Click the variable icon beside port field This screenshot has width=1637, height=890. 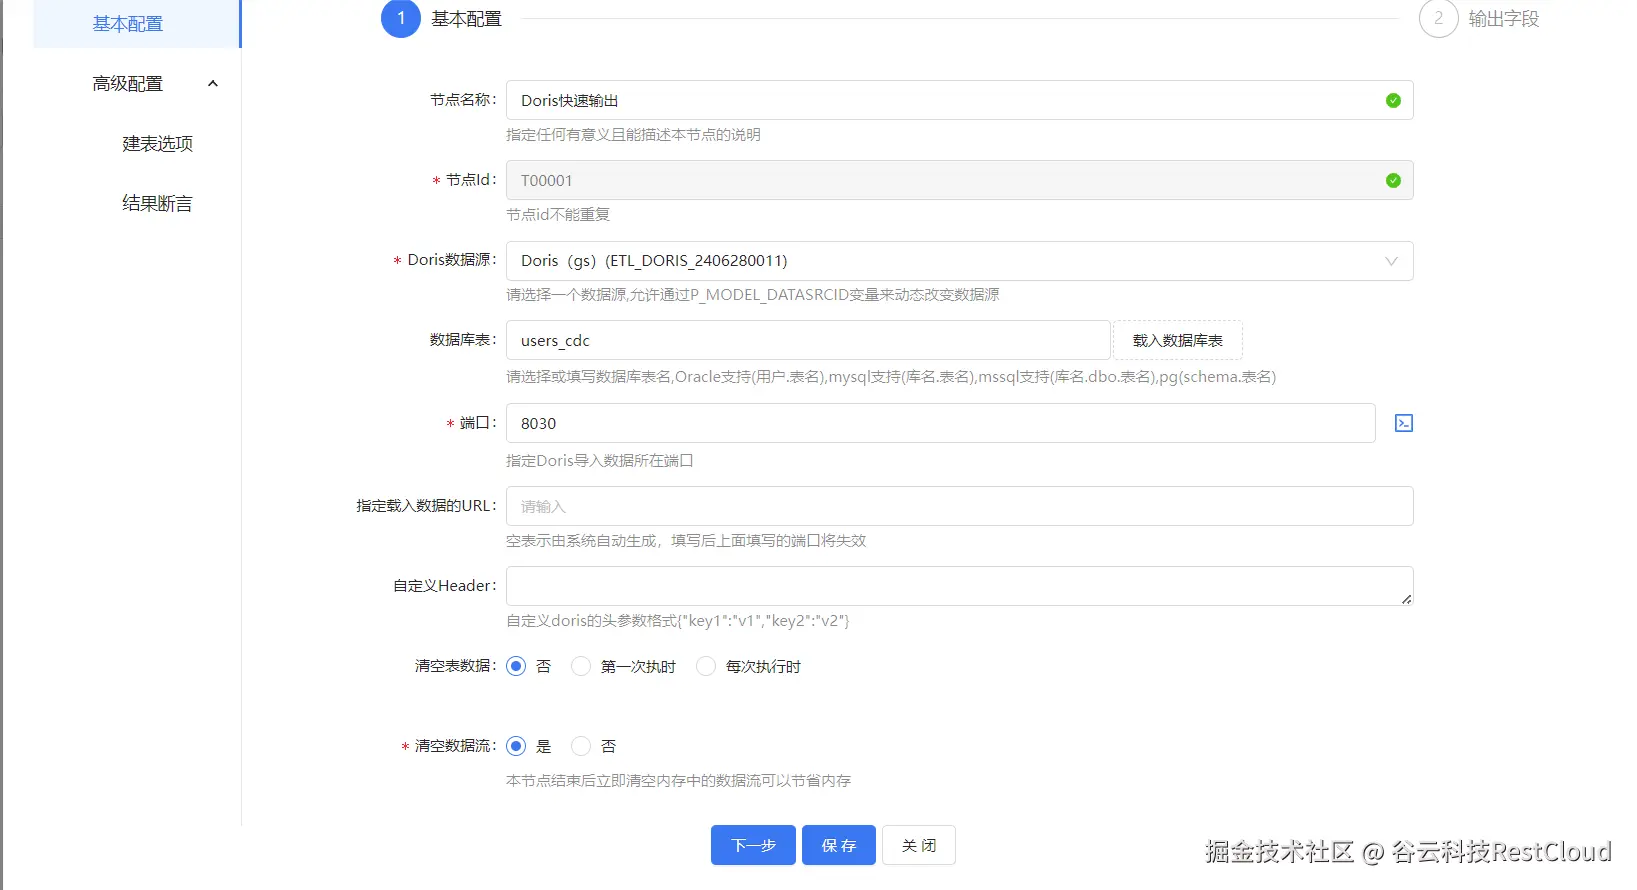(x=1404, y=423)
